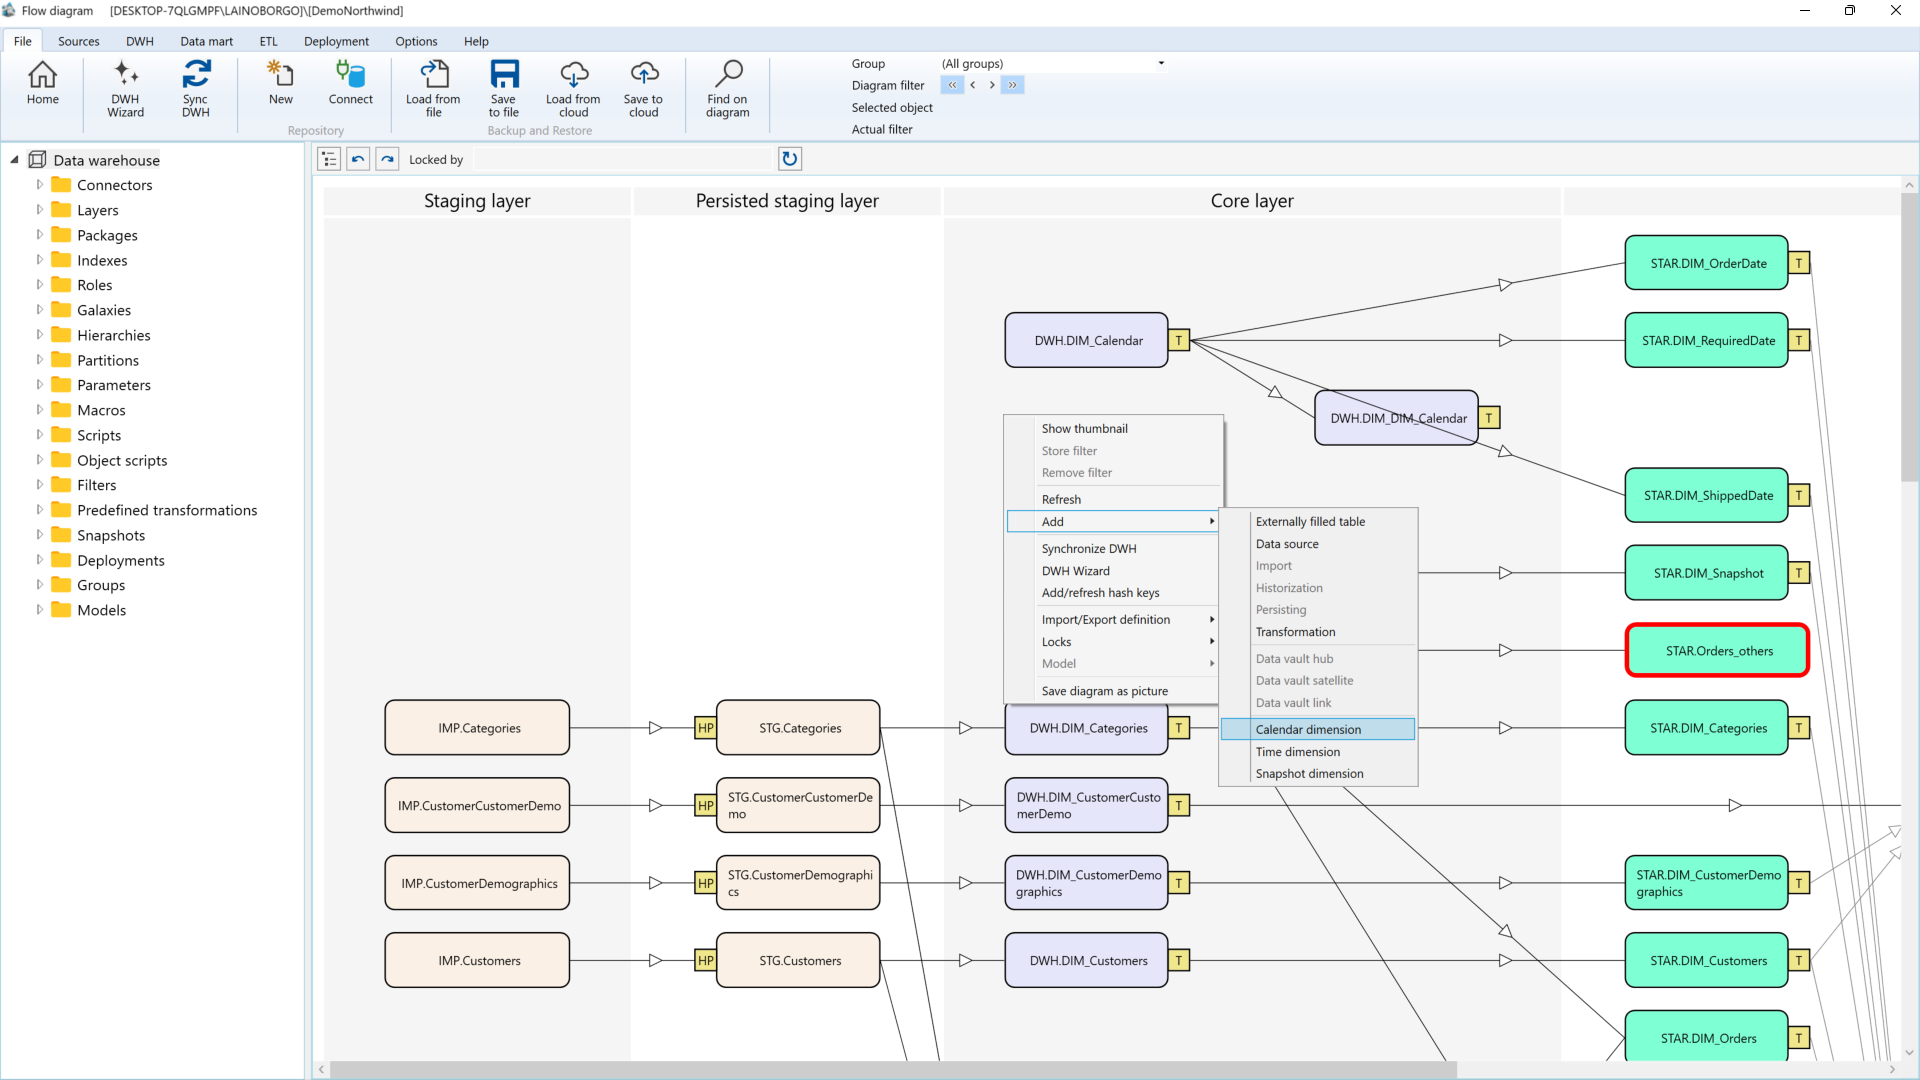The image size is (1920, 1080).
Task: Click the tree list toggle icon
Action: (x=329, y=159)
